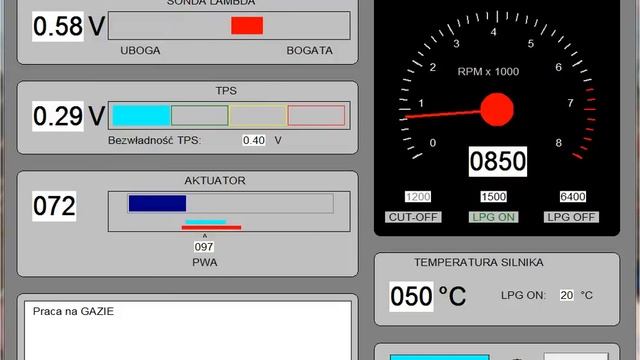
Task: Click the LPG OFF indicator
Action: click(x=571, y=217)
